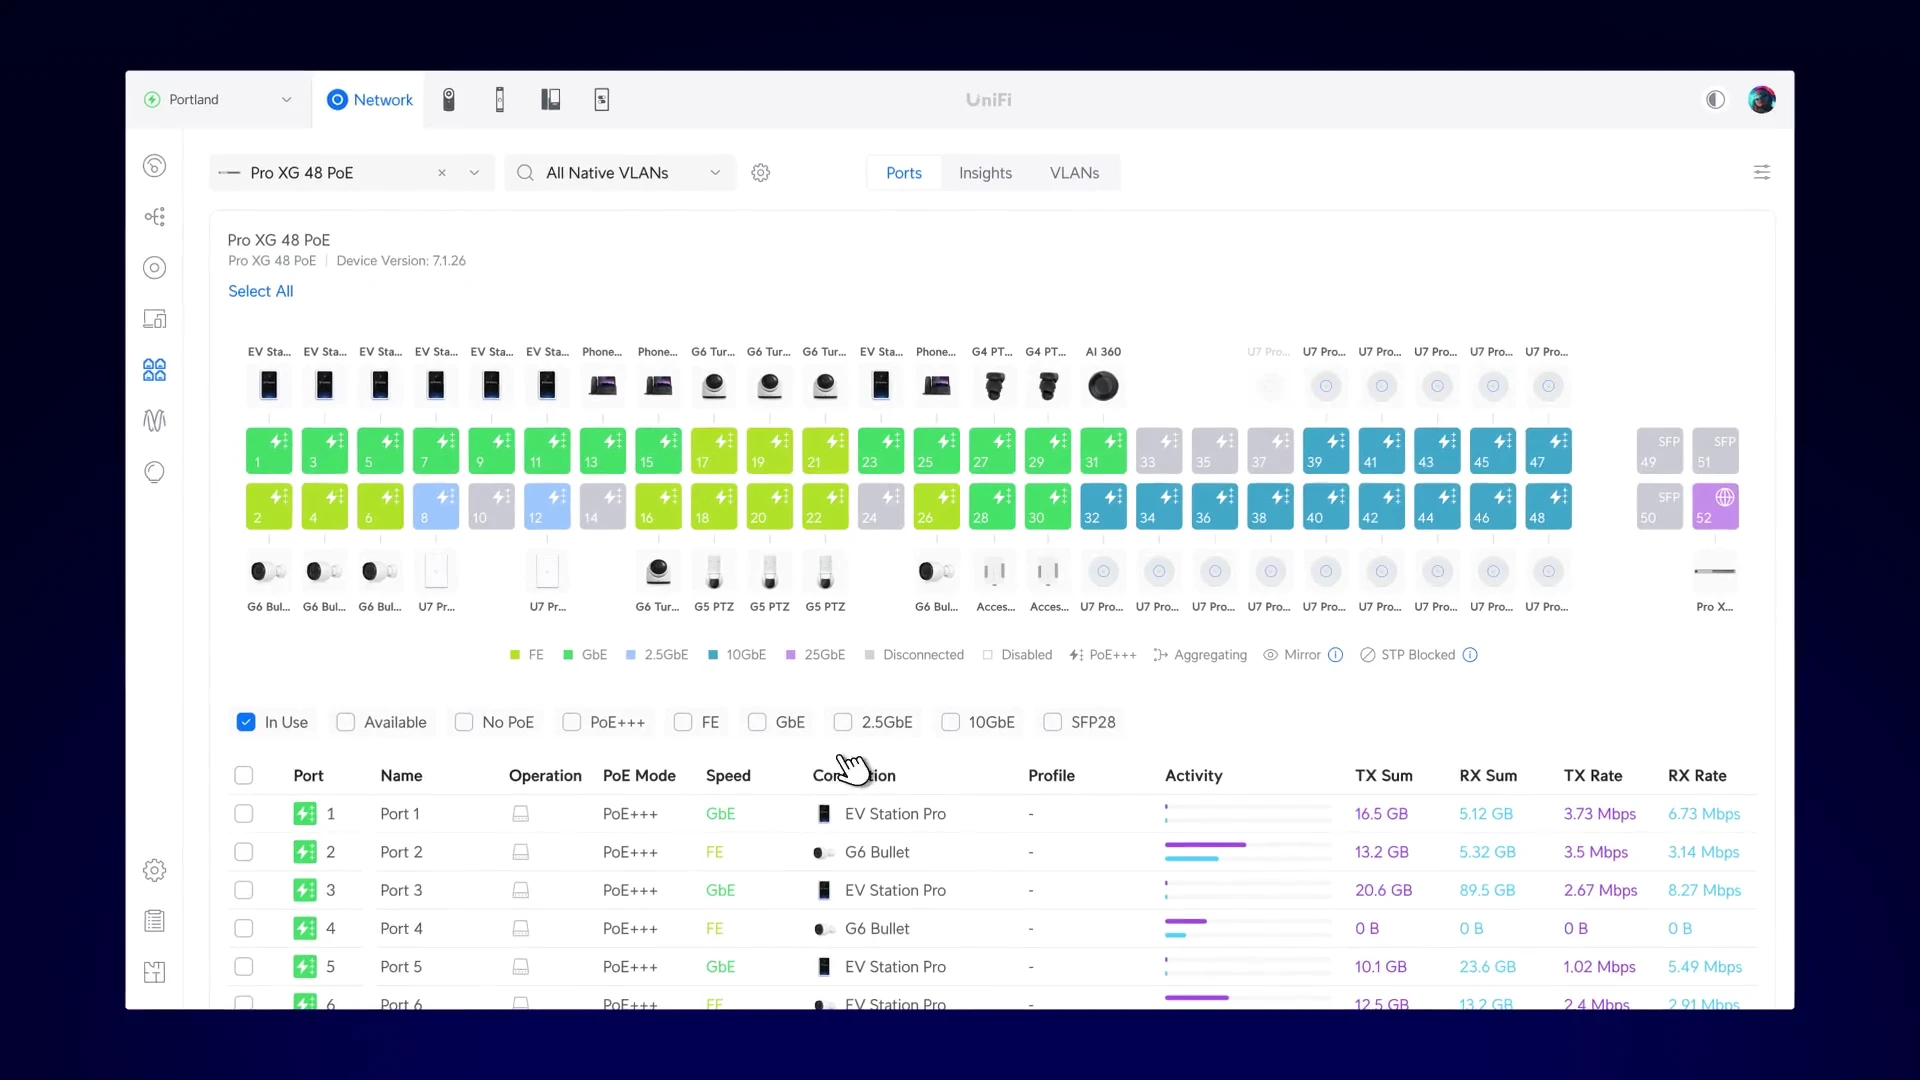Viewport: 1920px width, 1080px height.
Task: Select port 8 tile (2.5GbE) in port map
Action: [436, 507]
